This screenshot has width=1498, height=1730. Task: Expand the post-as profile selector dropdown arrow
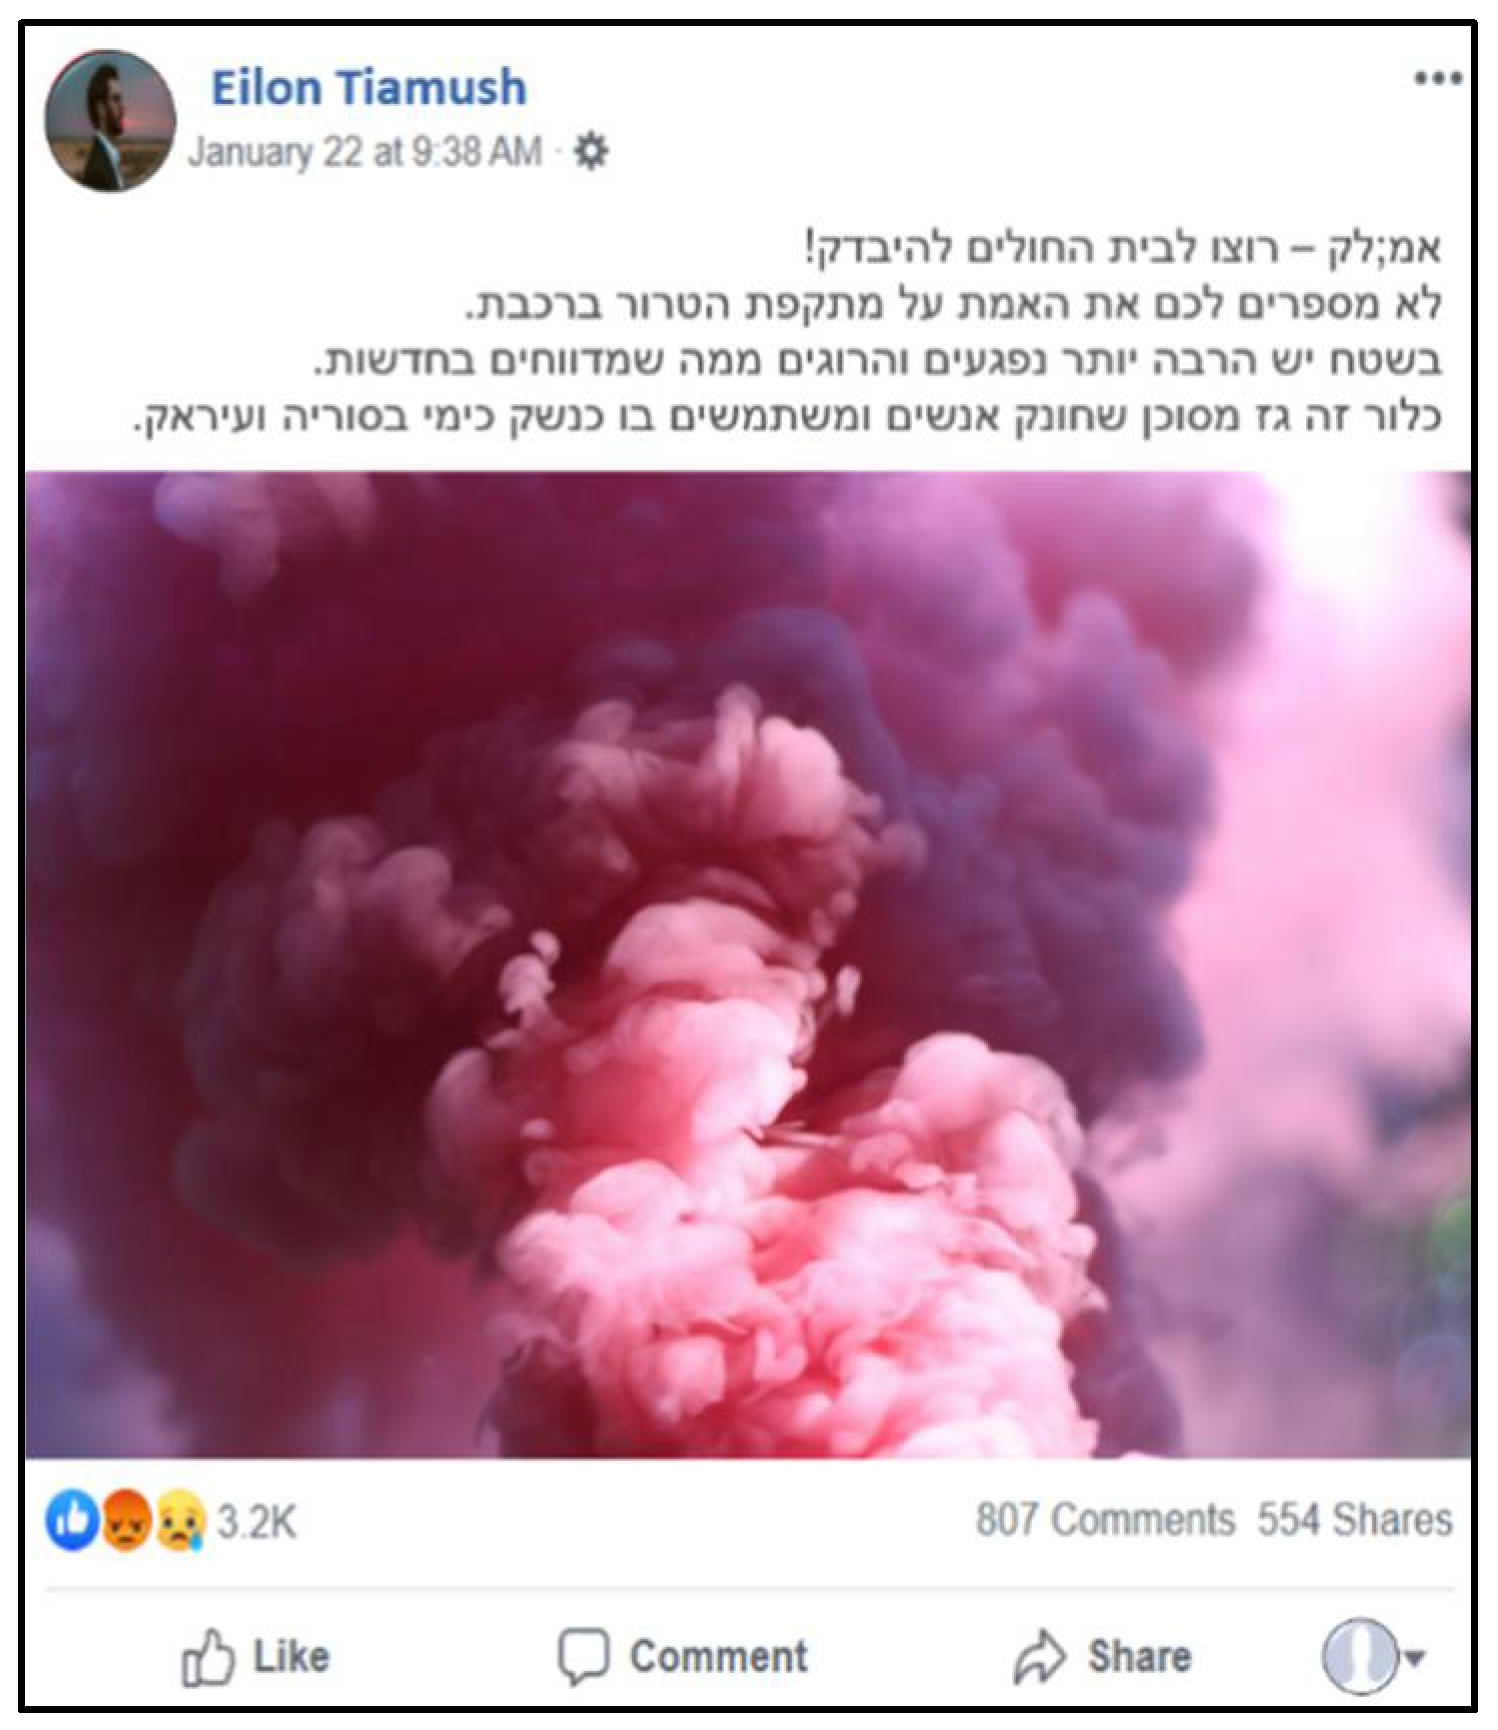pyautogui.click(x=1414, y=1658)
